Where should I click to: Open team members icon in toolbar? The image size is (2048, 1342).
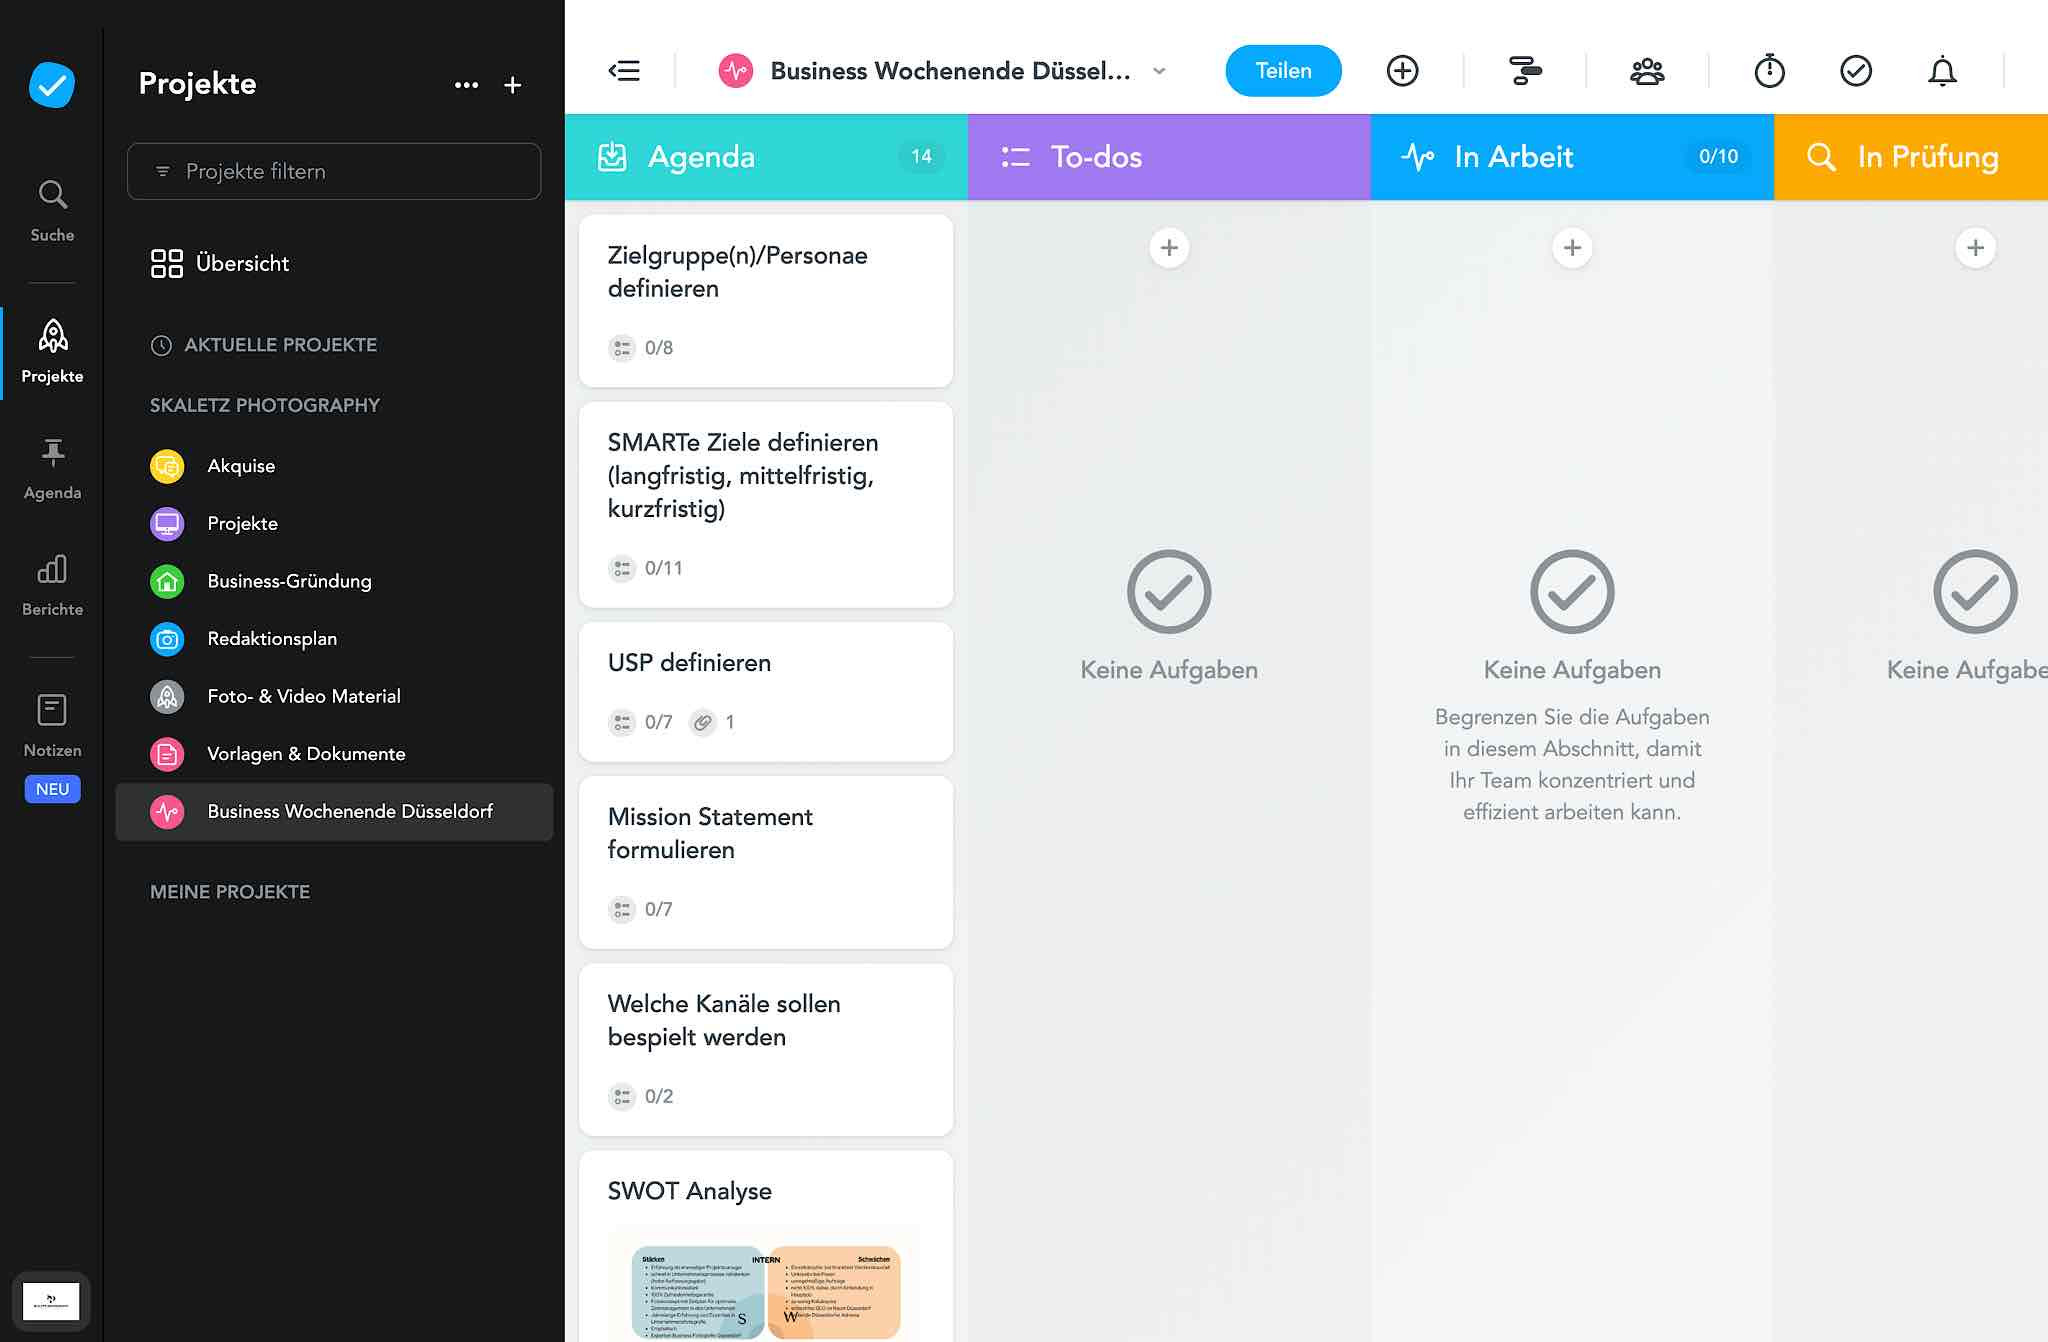[1647, 71]
